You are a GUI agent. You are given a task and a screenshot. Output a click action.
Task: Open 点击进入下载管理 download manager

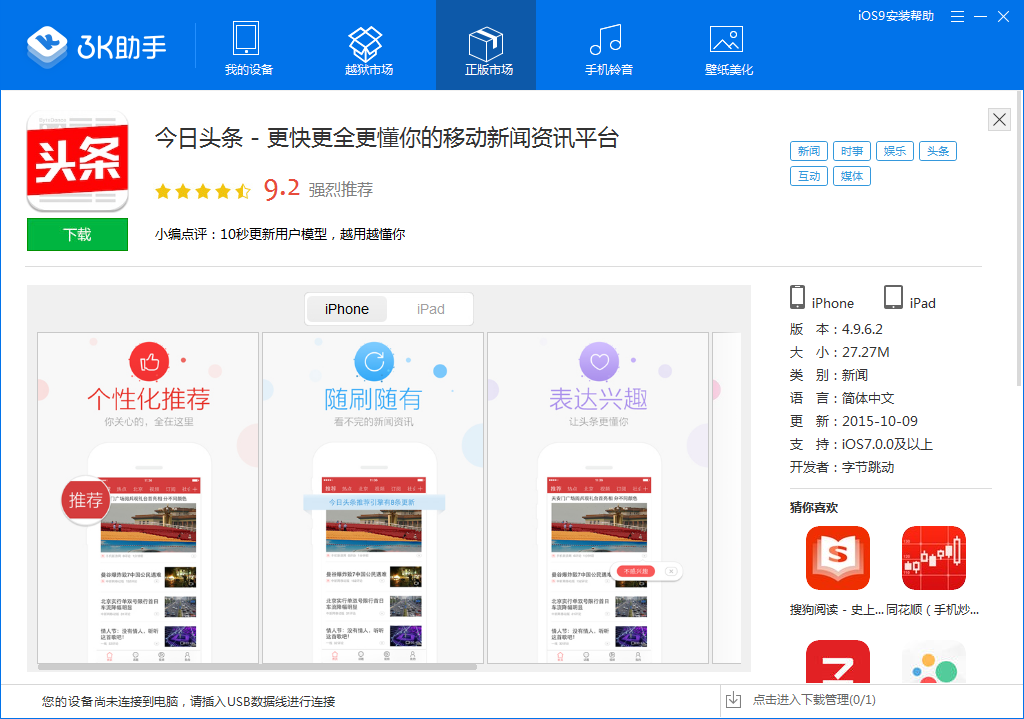tap(814, 700)
